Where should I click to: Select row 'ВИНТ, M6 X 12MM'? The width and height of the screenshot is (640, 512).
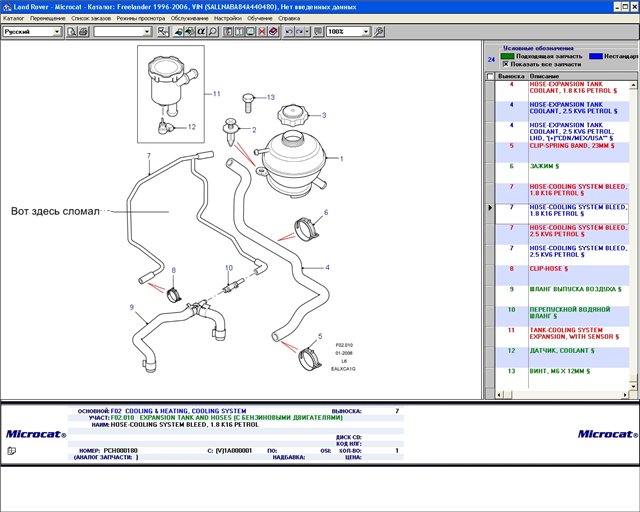click(562, 378)
